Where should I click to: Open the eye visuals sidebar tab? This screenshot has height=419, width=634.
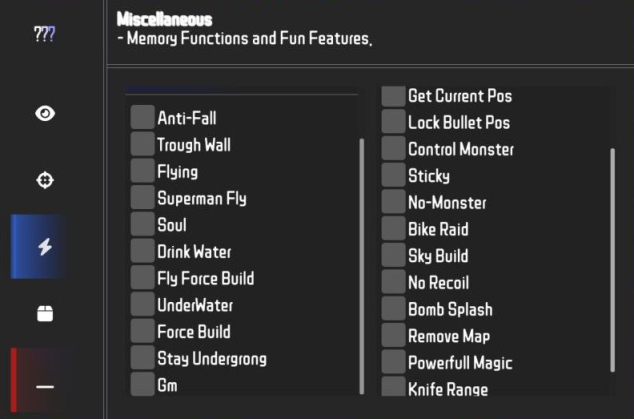45,114
